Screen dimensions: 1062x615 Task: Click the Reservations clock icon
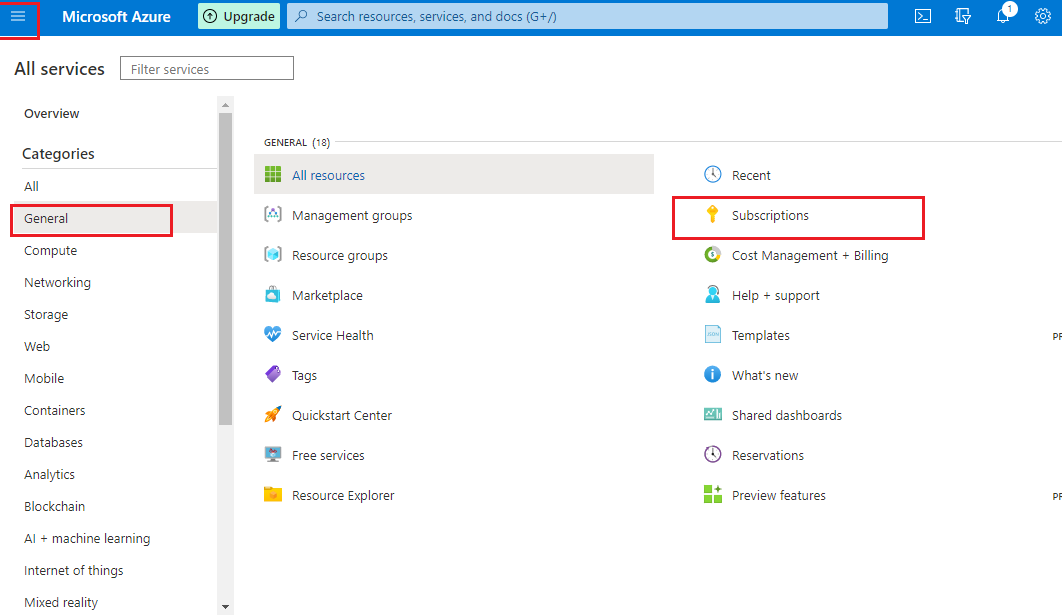coord(712,455)
